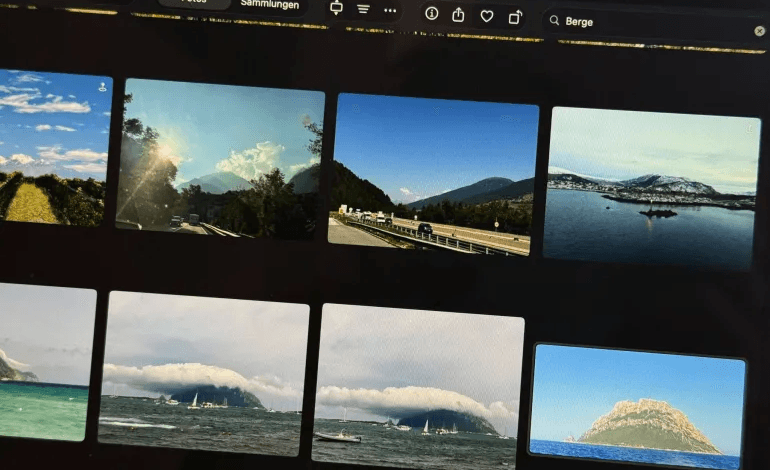The image size is (770, 470).
Task: Select the highway with cars mountain photo
Action: pos(434,176)
